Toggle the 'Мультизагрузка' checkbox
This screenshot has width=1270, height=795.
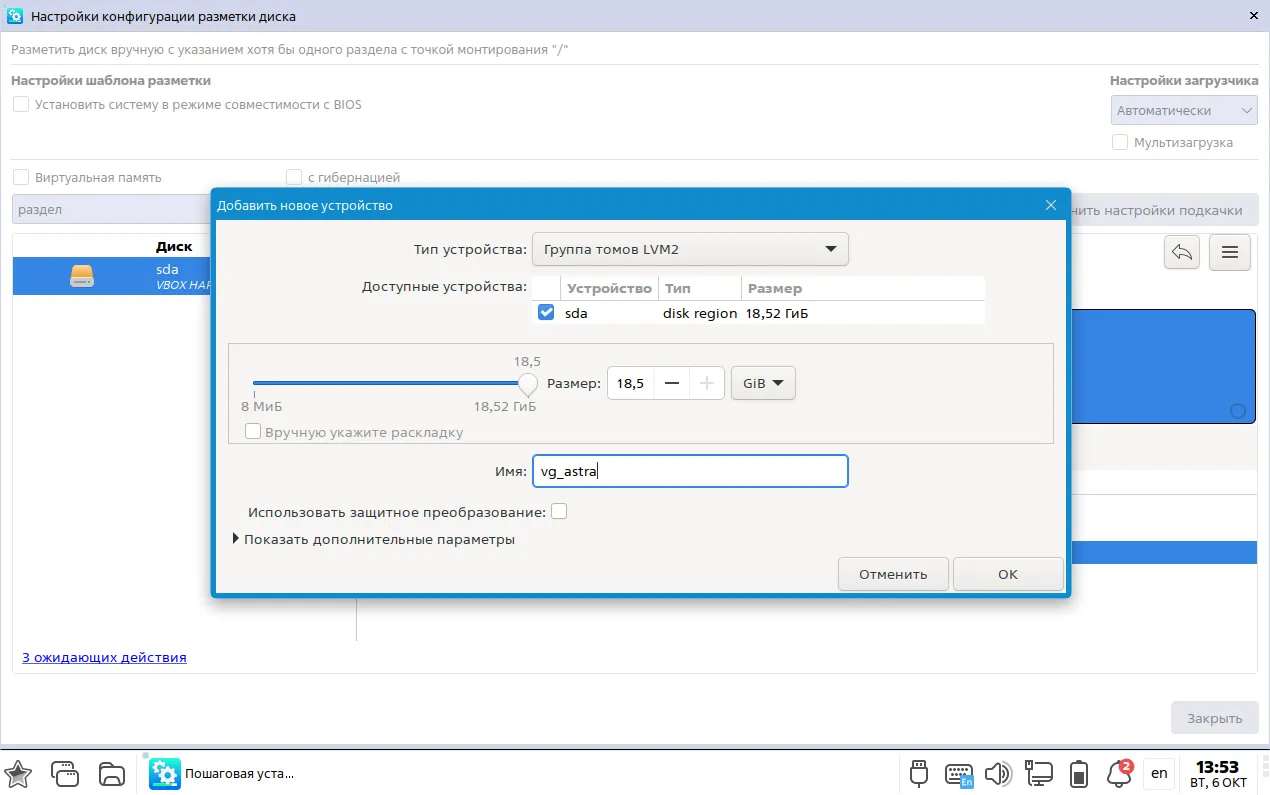click(1120, 142)
